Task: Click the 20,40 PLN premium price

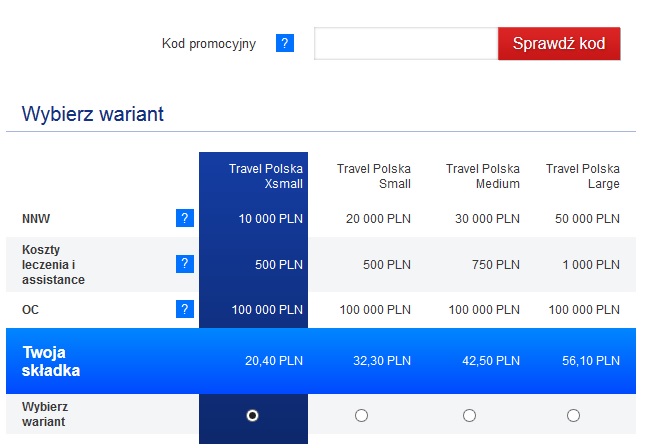Action: point(273,361)
